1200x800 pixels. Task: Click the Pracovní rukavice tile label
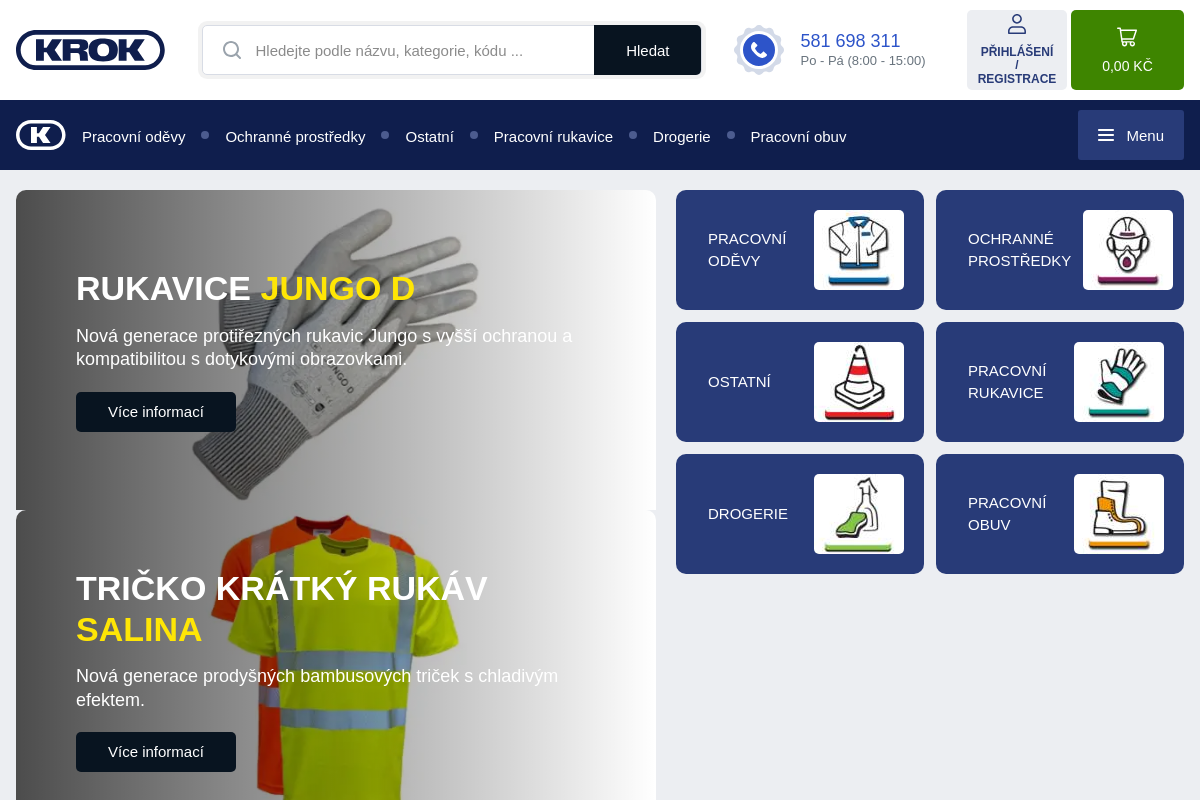[x=1007, y=382]
